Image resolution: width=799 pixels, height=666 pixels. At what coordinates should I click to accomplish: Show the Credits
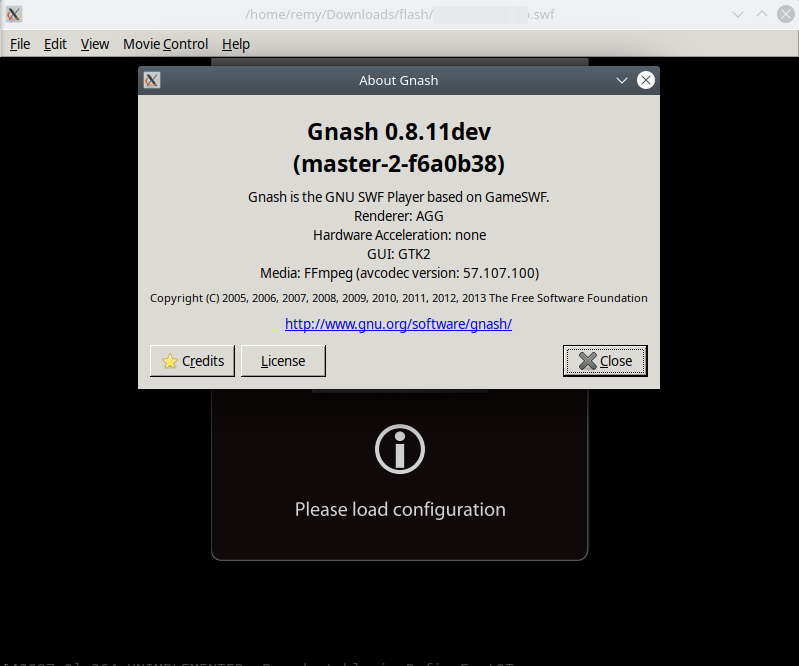click(193, 361)
